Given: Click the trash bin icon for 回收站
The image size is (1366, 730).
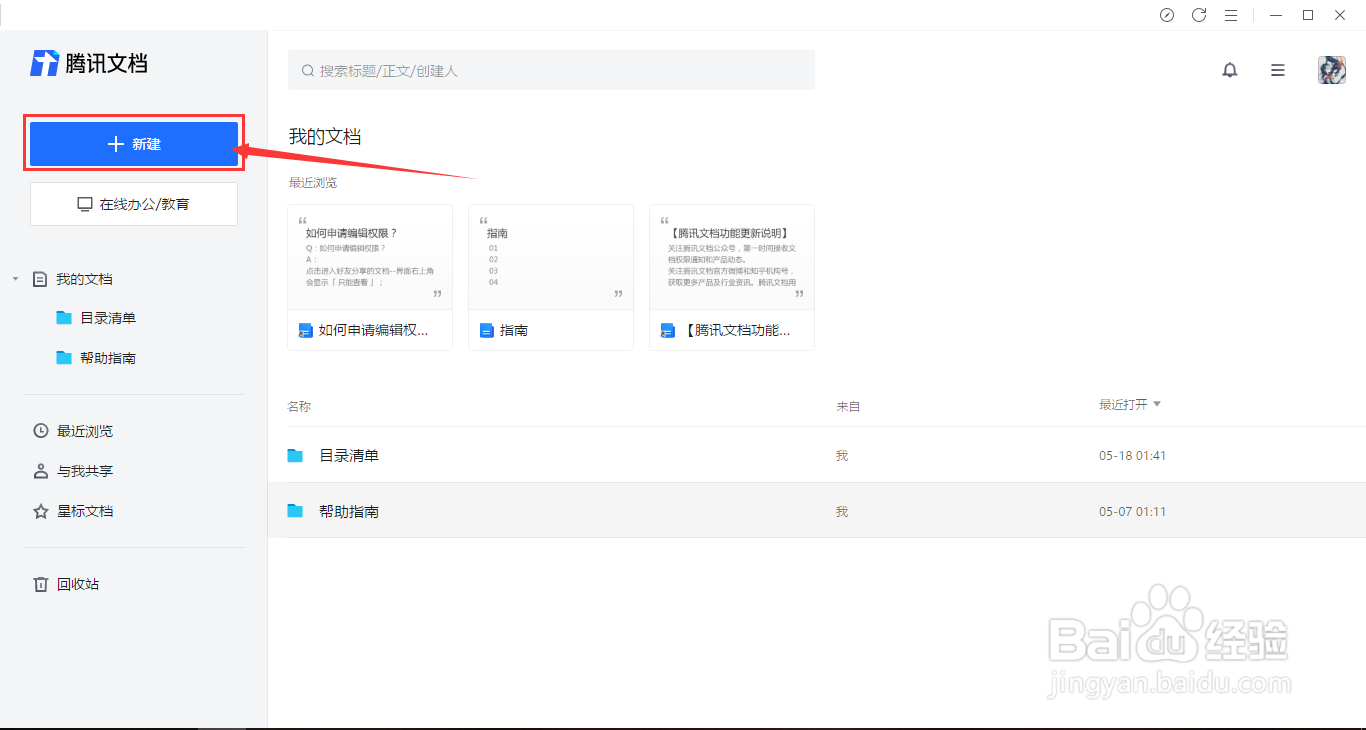Looking at the screenshot, I should click(41, 584).
